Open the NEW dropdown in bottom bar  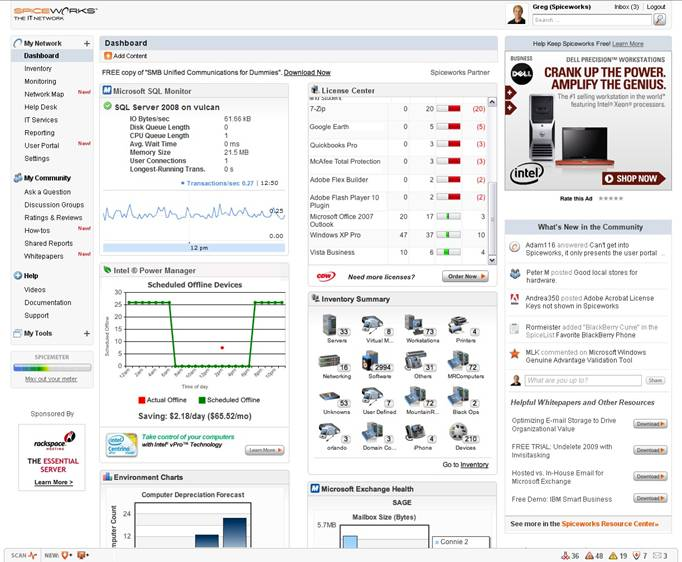(x=67, y=555)
